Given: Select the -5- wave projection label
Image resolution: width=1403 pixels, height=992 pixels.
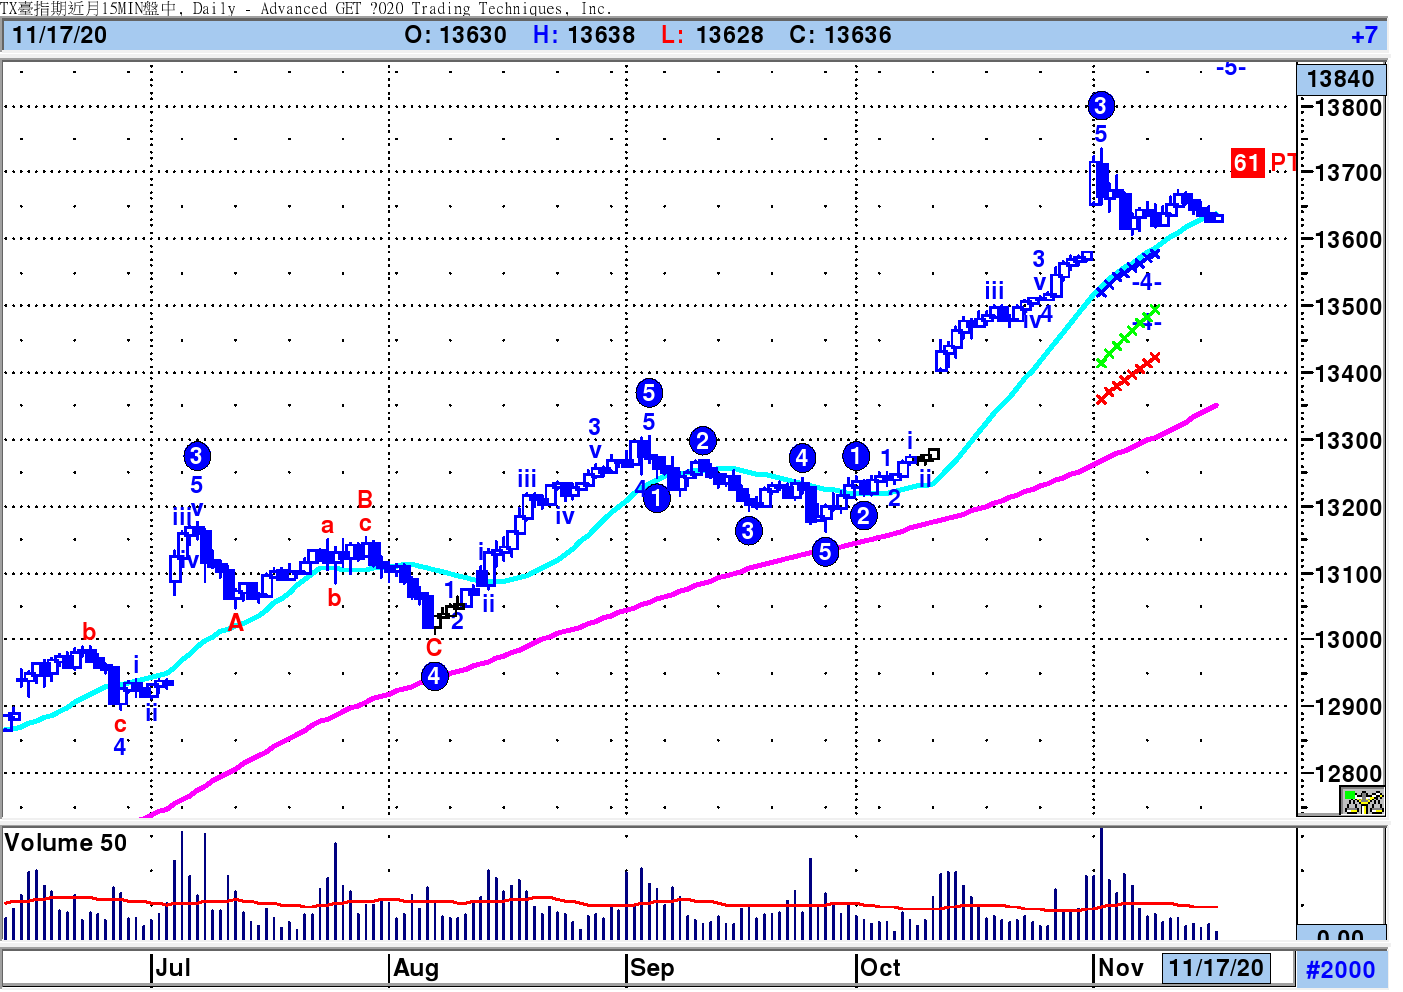Looking at the screenshot, I should point(1230,68).
